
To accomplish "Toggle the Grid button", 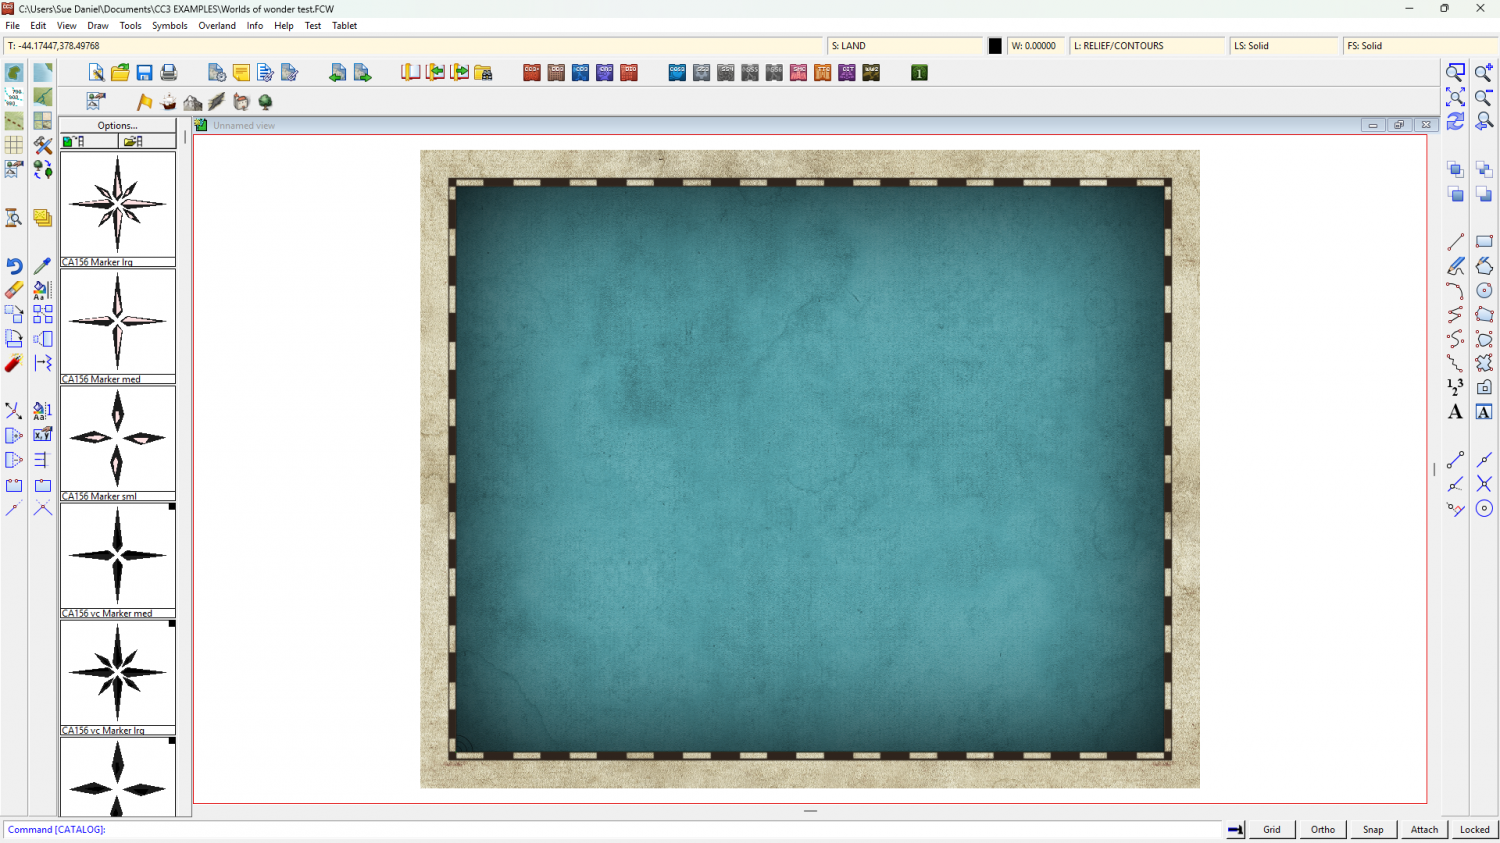I will (x=1271, y=829).
